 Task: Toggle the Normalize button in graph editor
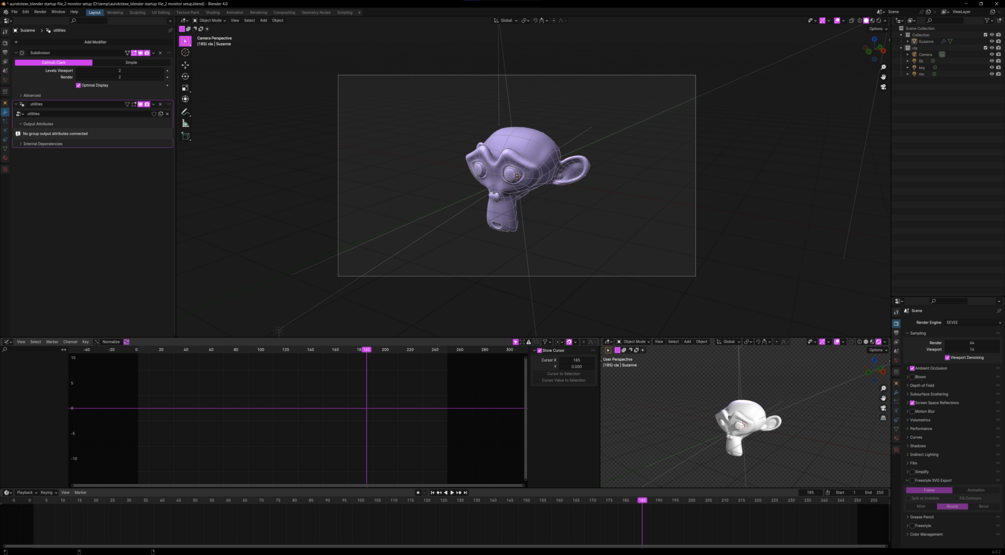pyautogui.click(x=112, y=342)
